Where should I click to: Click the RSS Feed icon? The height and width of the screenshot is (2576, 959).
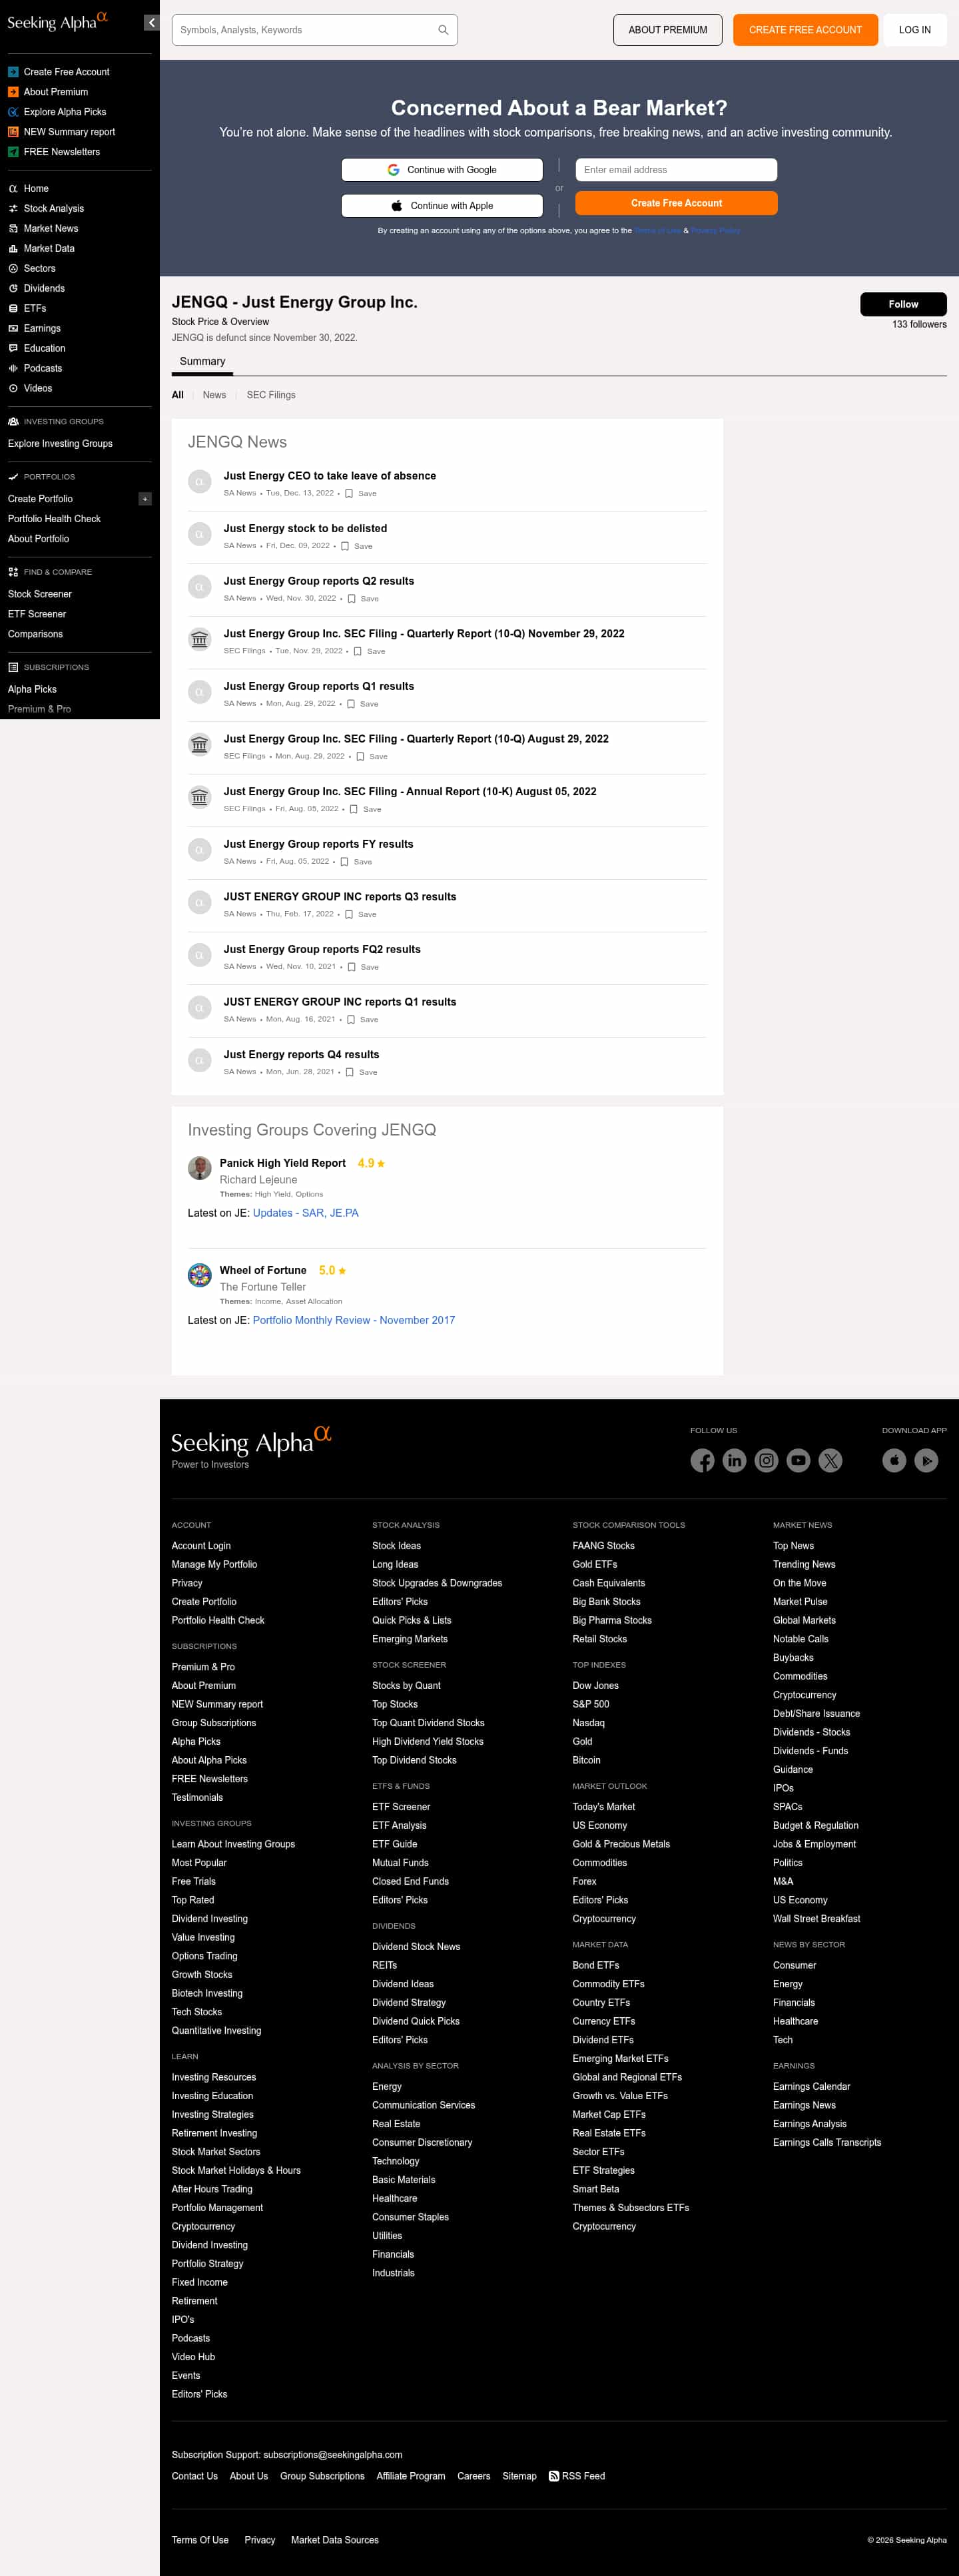click(554, 2475)
